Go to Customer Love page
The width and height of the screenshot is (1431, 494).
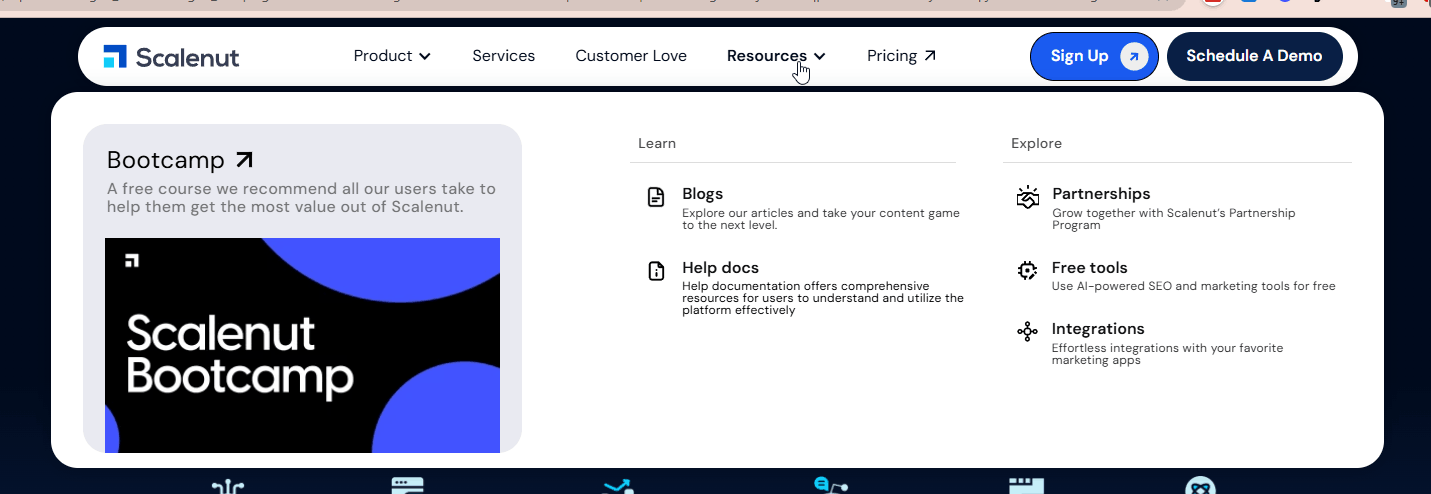631,56
